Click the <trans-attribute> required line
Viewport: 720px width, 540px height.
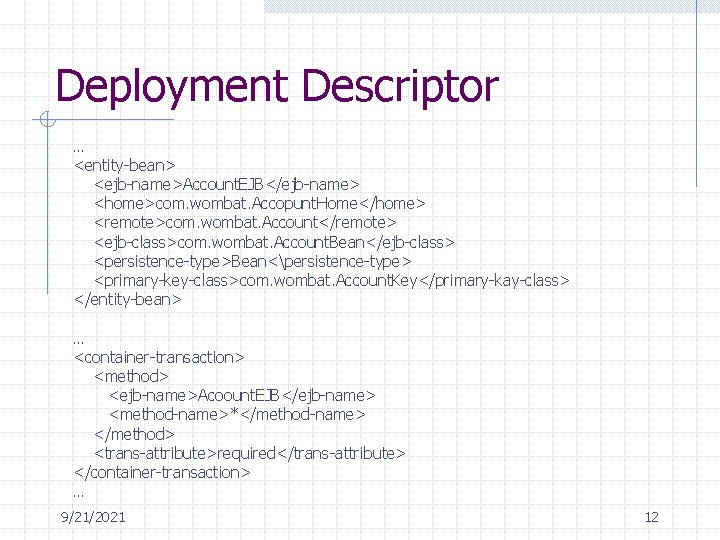click(x=250, y=453)
